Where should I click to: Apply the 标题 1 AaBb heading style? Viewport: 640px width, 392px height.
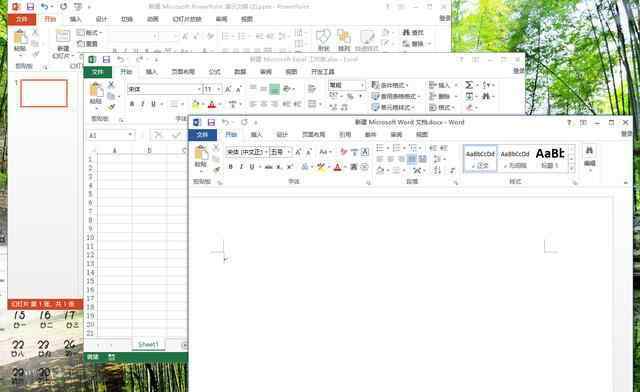[550, 158]
